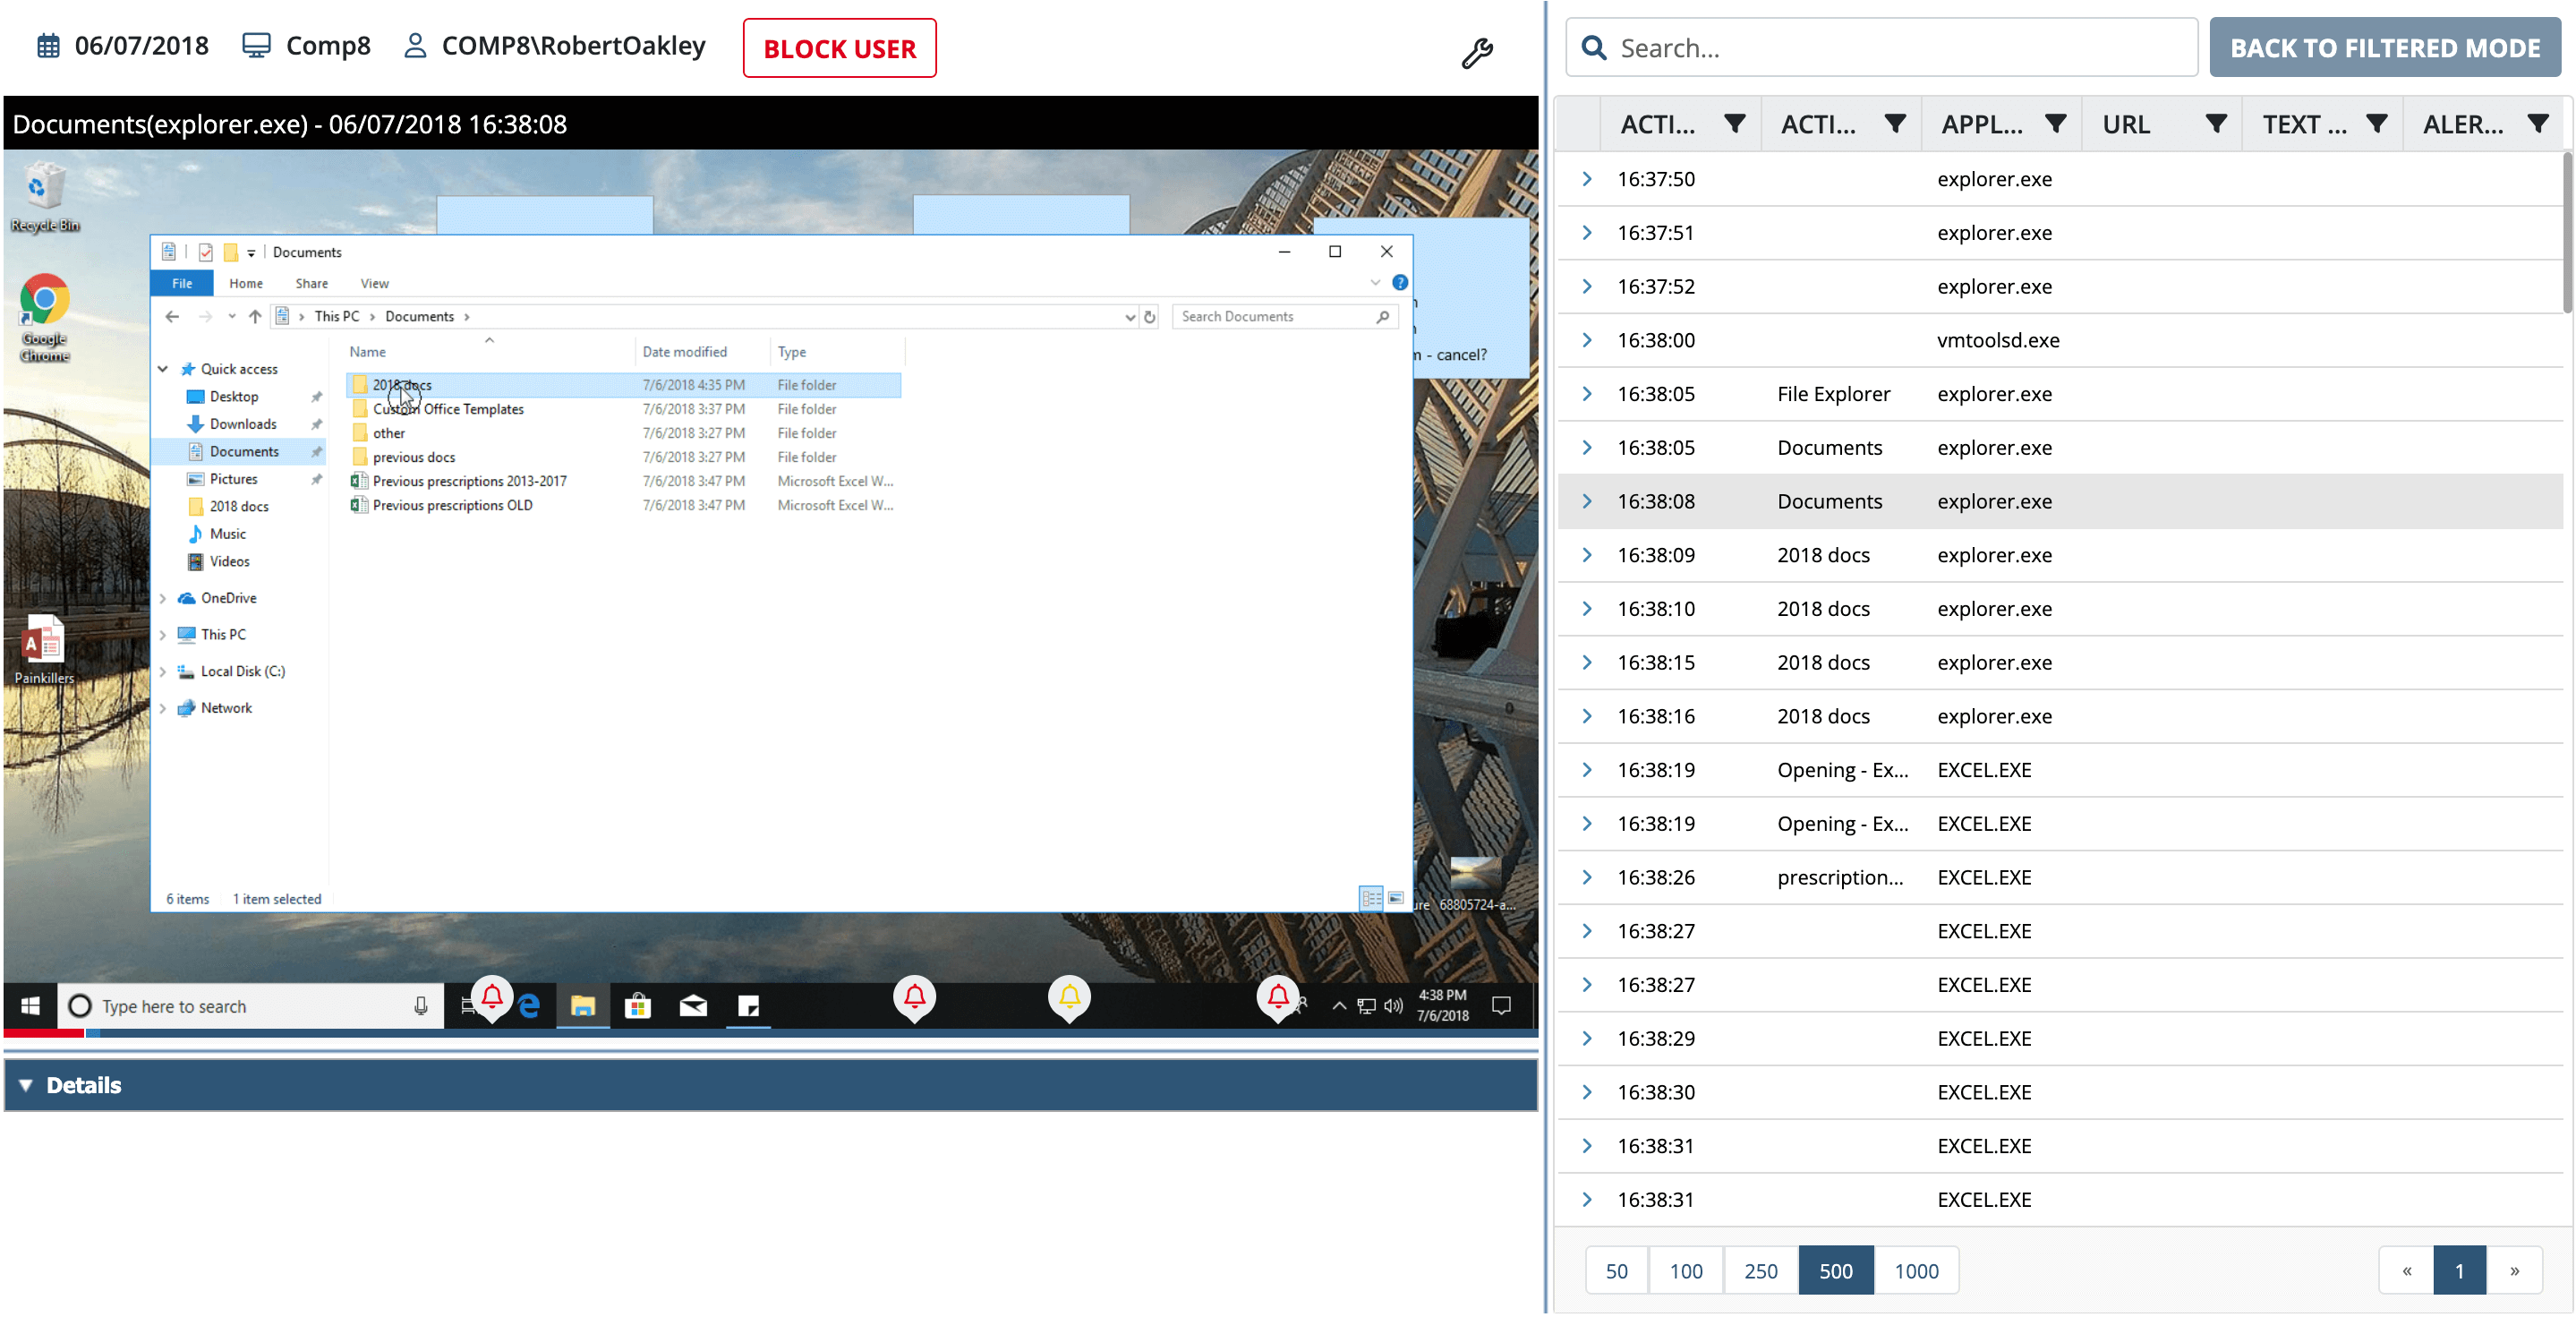Viewport: 2576px width, 1317px height.
Task: Set page size to 100
Action: pyautogui.click(x=1686, y=1271)
